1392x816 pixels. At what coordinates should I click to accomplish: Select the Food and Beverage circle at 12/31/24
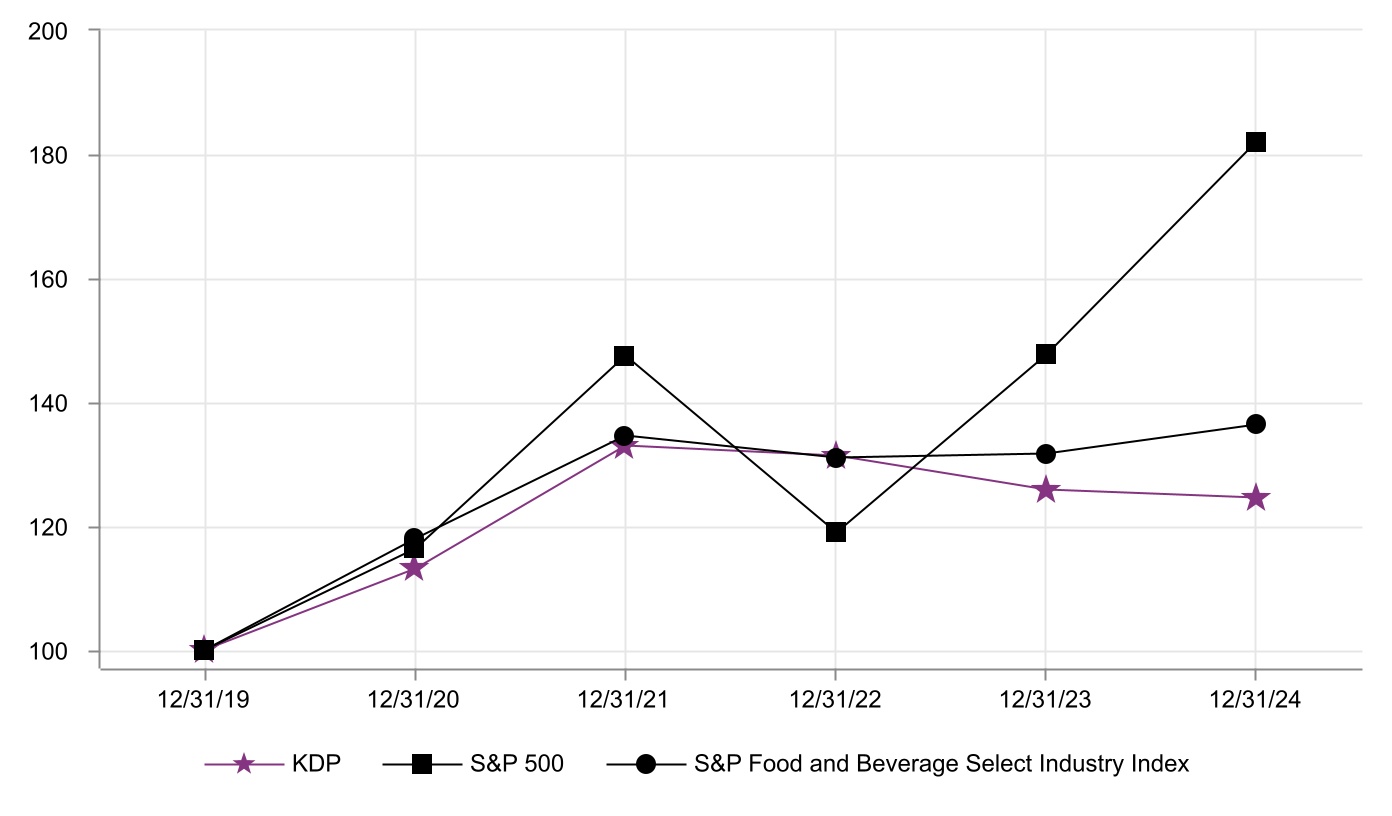click(x=1256, y=424)
